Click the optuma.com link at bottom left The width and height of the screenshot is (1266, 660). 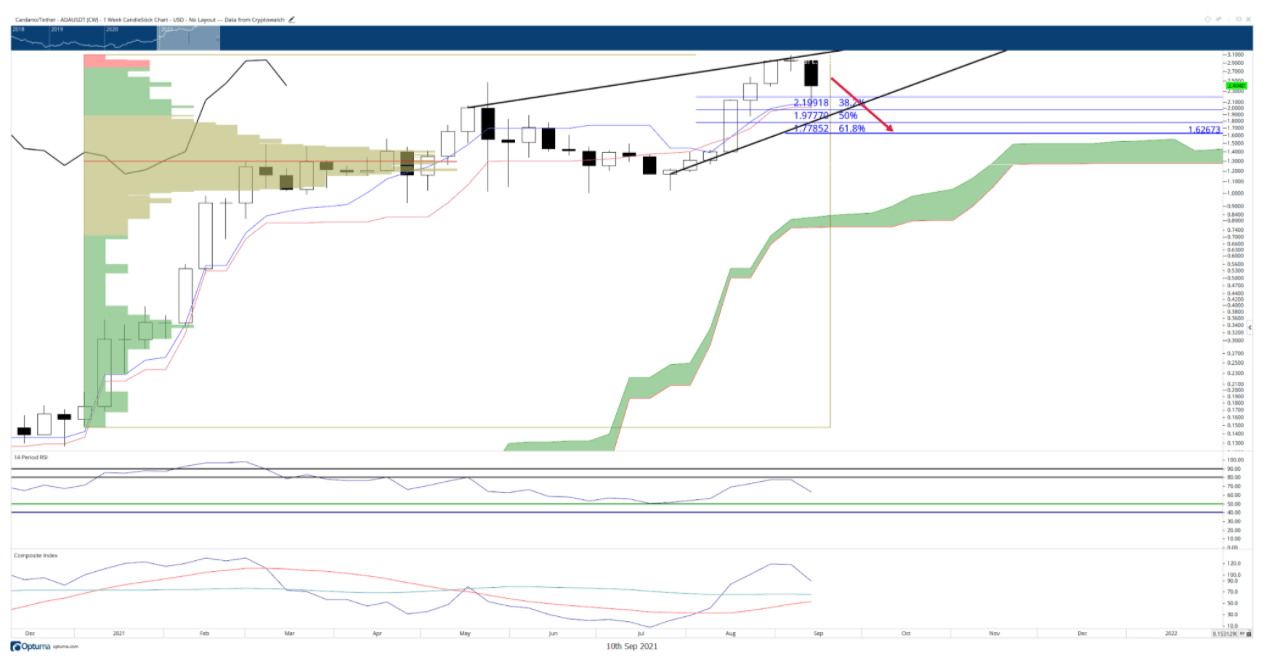[x=66, y=647]
